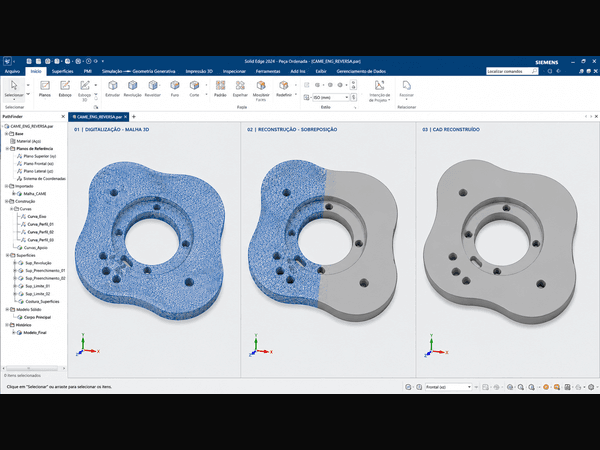The height and width of the screenshot is (450, 600).
Task: Start a new Esboço sketch
Action: click(x=65, y=88)
